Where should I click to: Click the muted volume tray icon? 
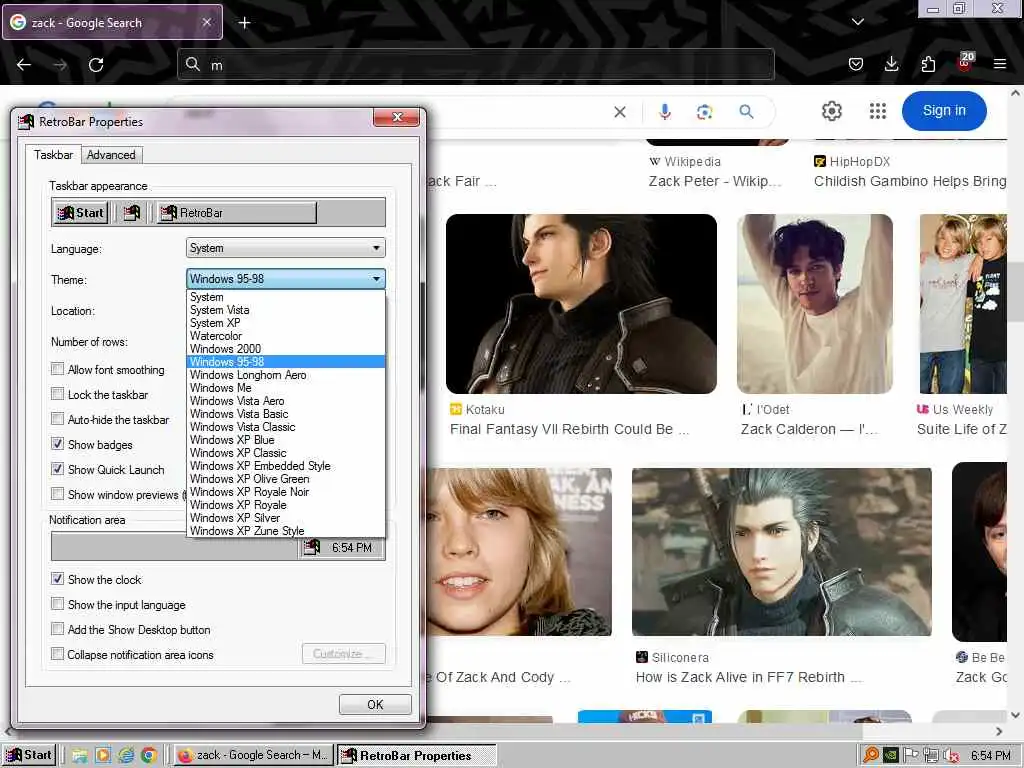(x=952, y=756)
